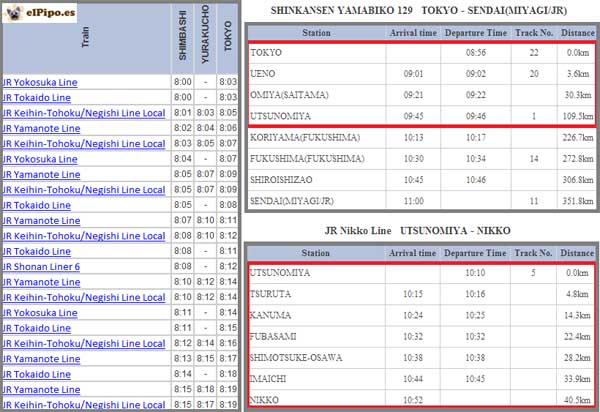This screenshot has width=600, height=412.
Task: Click the 08:56 Tokyo departure time
Action: coord(476,52)
